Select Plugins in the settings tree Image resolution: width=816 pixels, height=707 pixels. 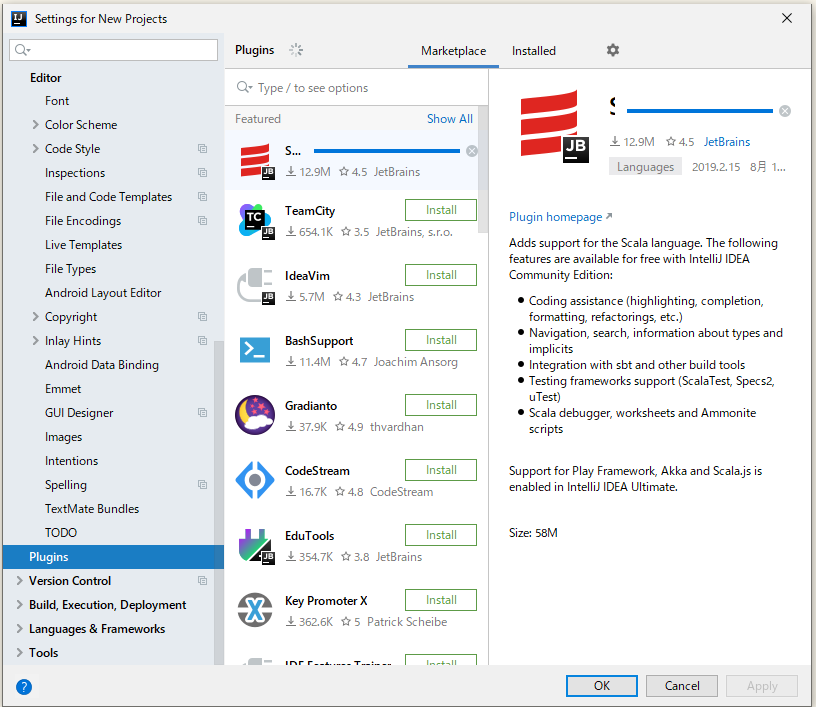click(x=113, y=557)
